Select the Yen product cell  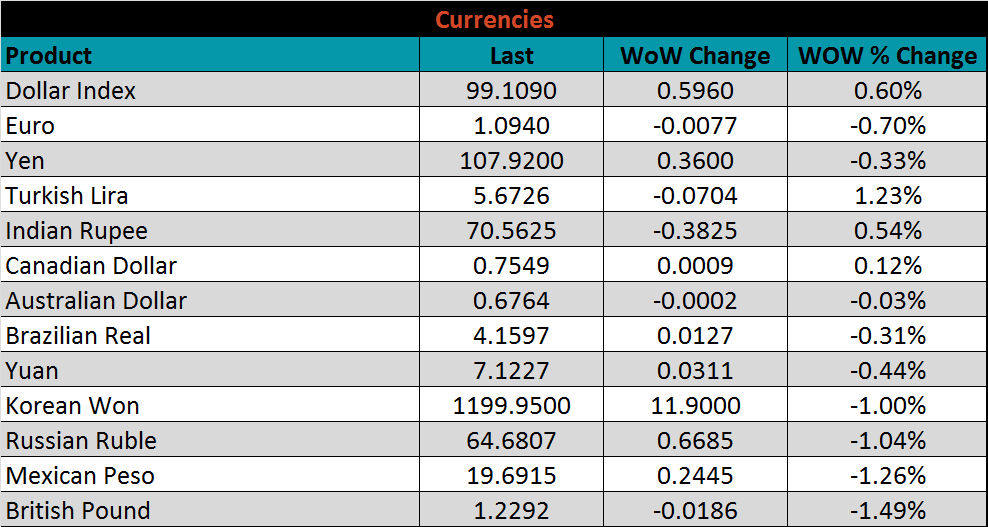click(25, 161)
